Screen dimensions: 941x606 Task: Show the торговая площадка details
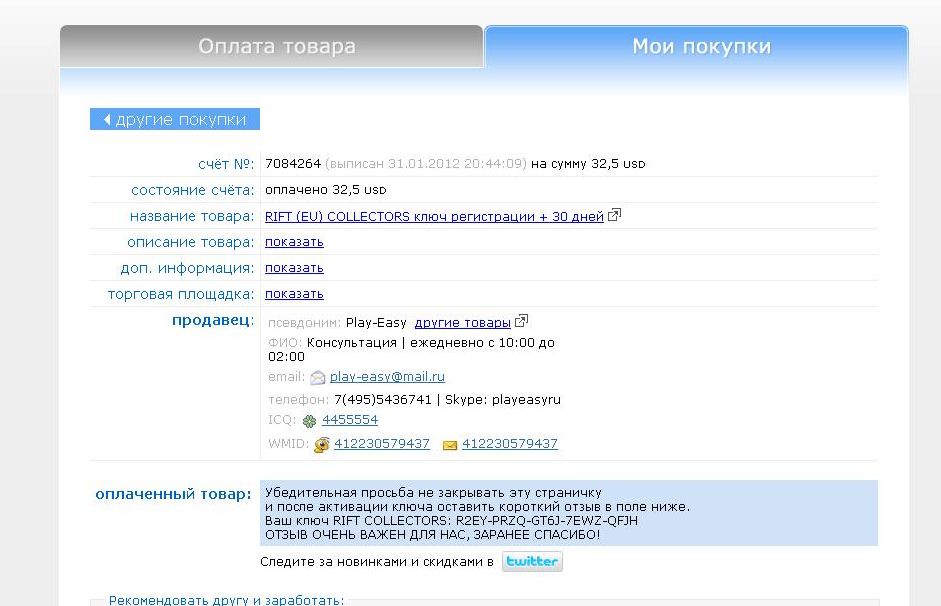click(x=294, y=293)
